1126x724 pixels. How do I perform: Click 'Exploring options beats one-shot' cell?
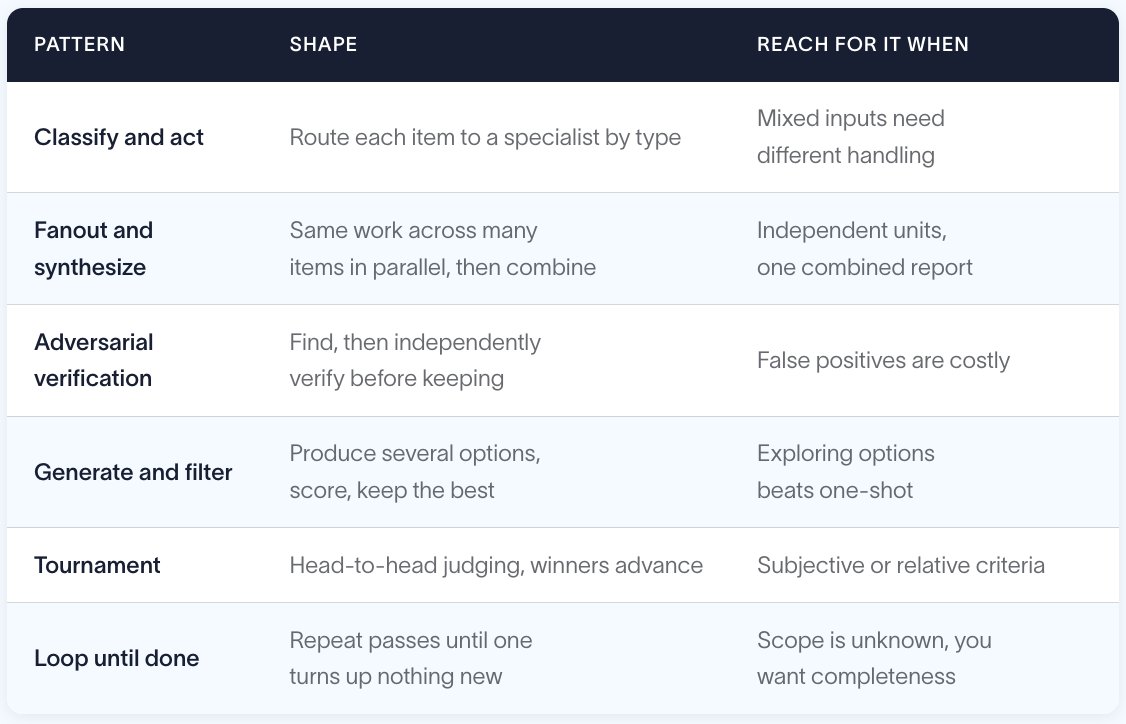(845, 472)
